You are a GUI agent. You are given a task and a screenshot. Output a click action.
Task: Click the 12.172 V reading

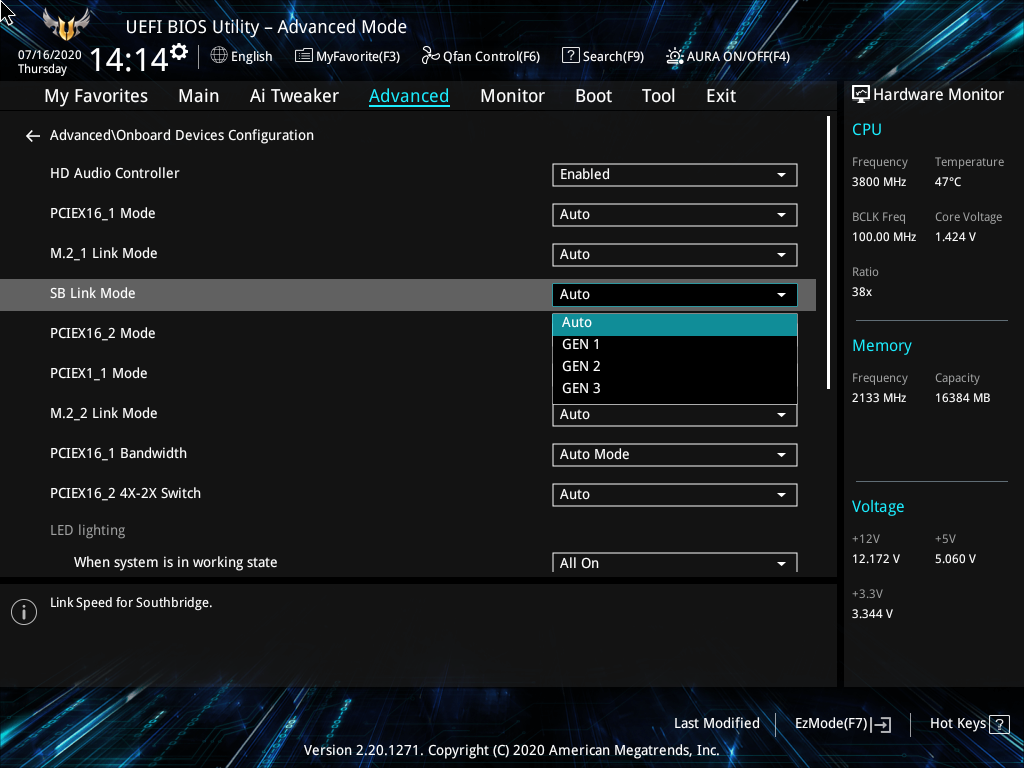pyautogui.click(x=875, y=559)
